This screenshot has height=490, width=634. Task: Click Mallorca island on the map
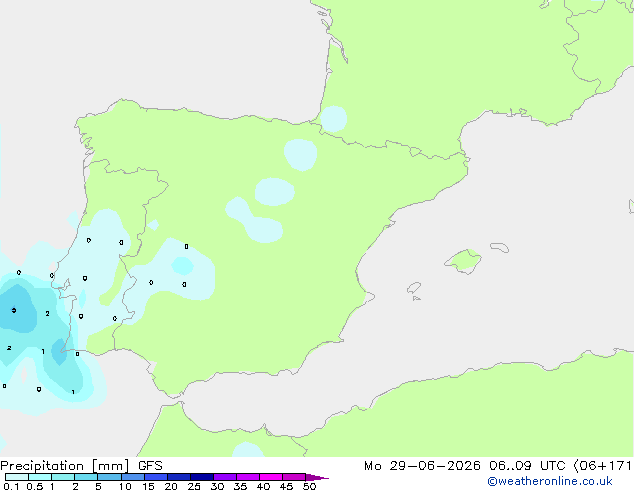click(x=463, y=262)
